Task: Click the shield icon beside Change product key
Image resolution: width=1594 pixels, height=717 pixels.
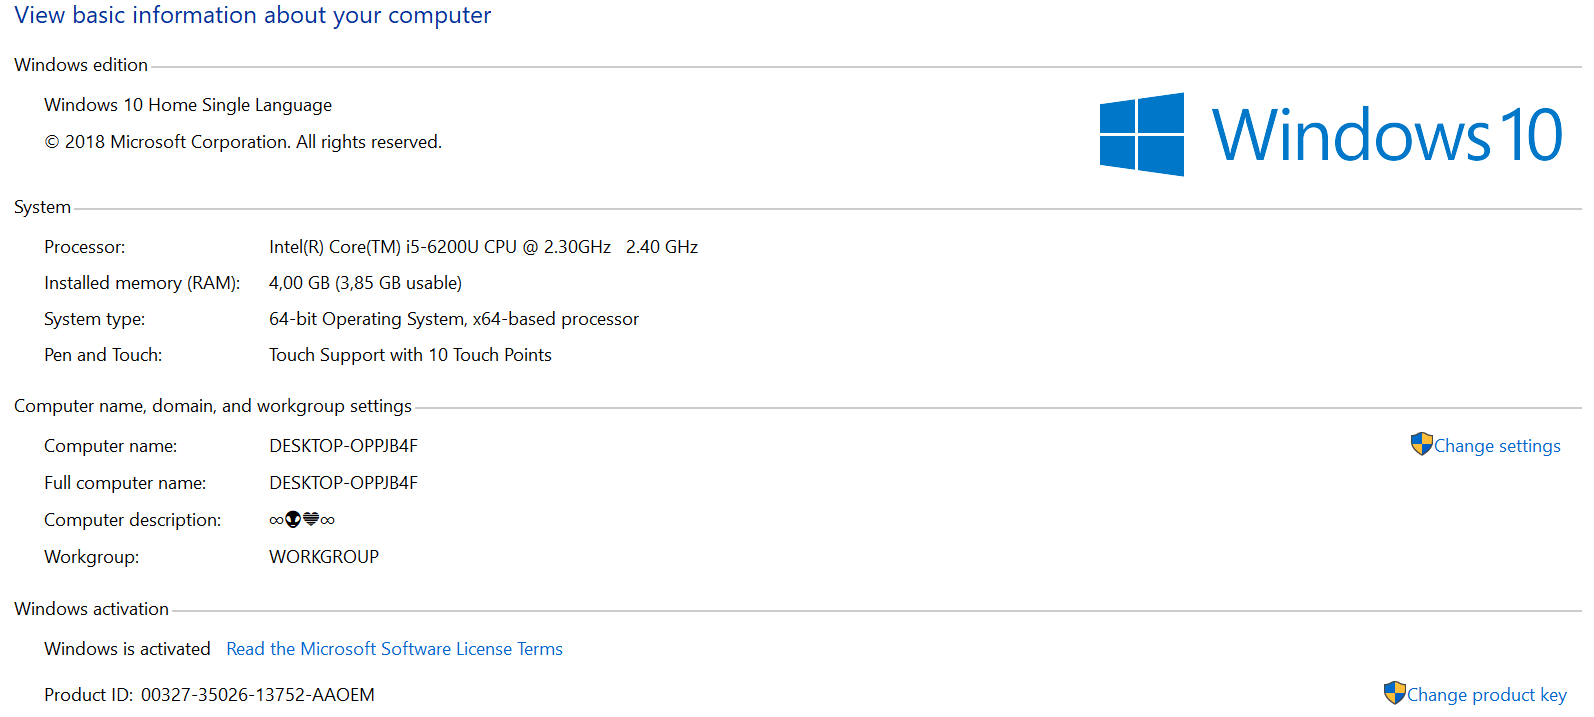Action: click(x=1394, y=693)
